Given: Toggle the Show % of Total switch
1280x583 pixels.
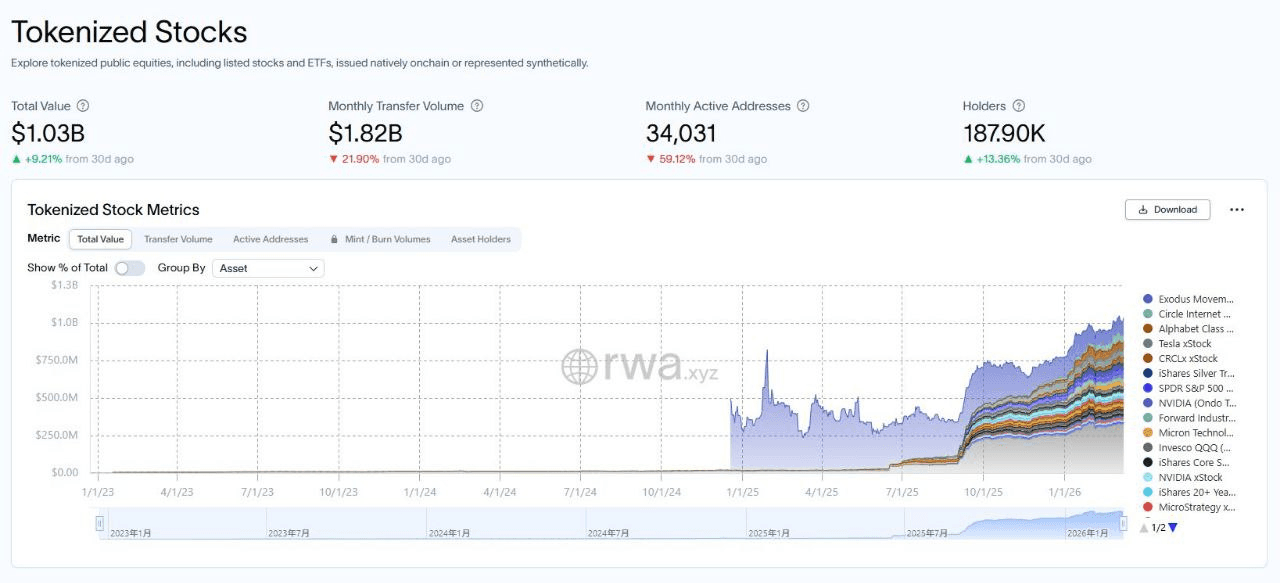Looking at the screenshot, I should pyautogui.click(x=129, y=268).
